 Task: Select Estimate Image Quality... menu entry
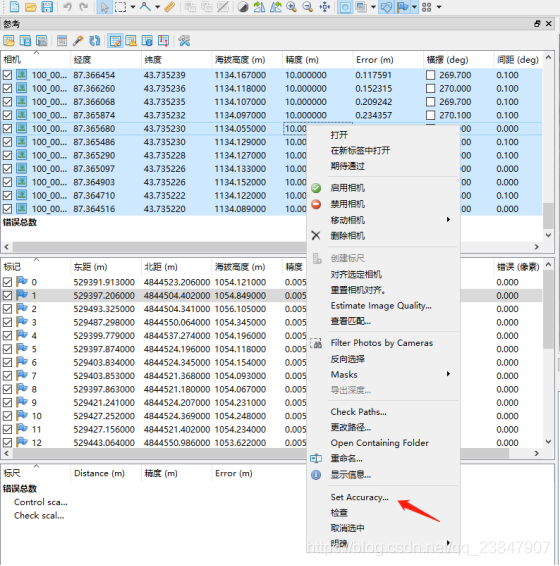[381, 306]
